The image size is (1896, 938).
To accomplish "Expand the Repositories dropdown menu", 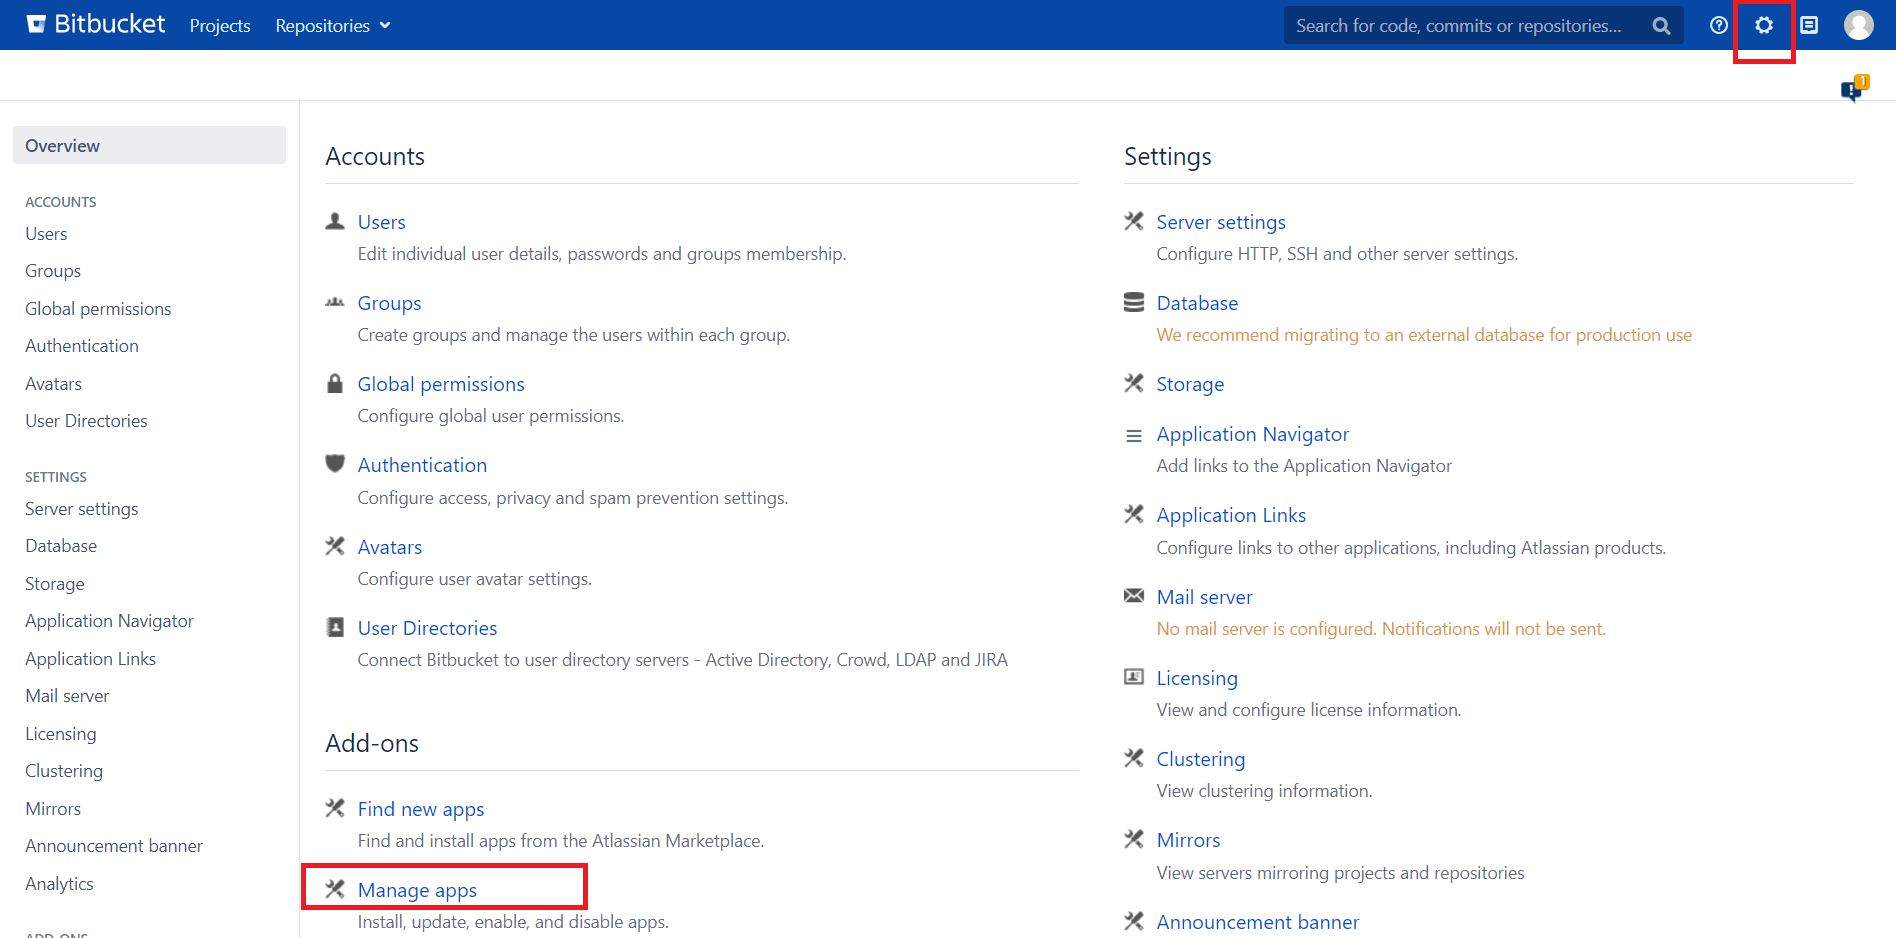I will coord(332,26).
